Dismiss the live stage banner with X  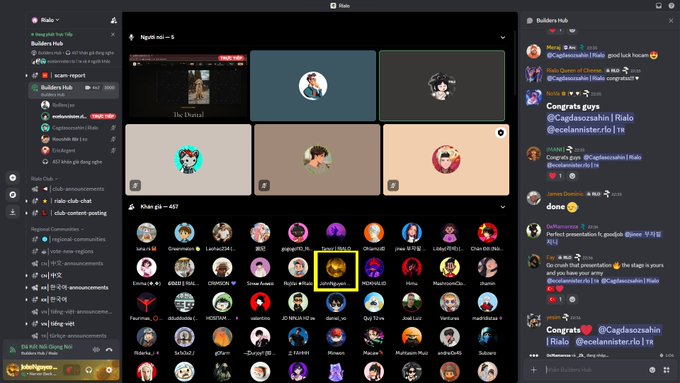tap(113, 34)
